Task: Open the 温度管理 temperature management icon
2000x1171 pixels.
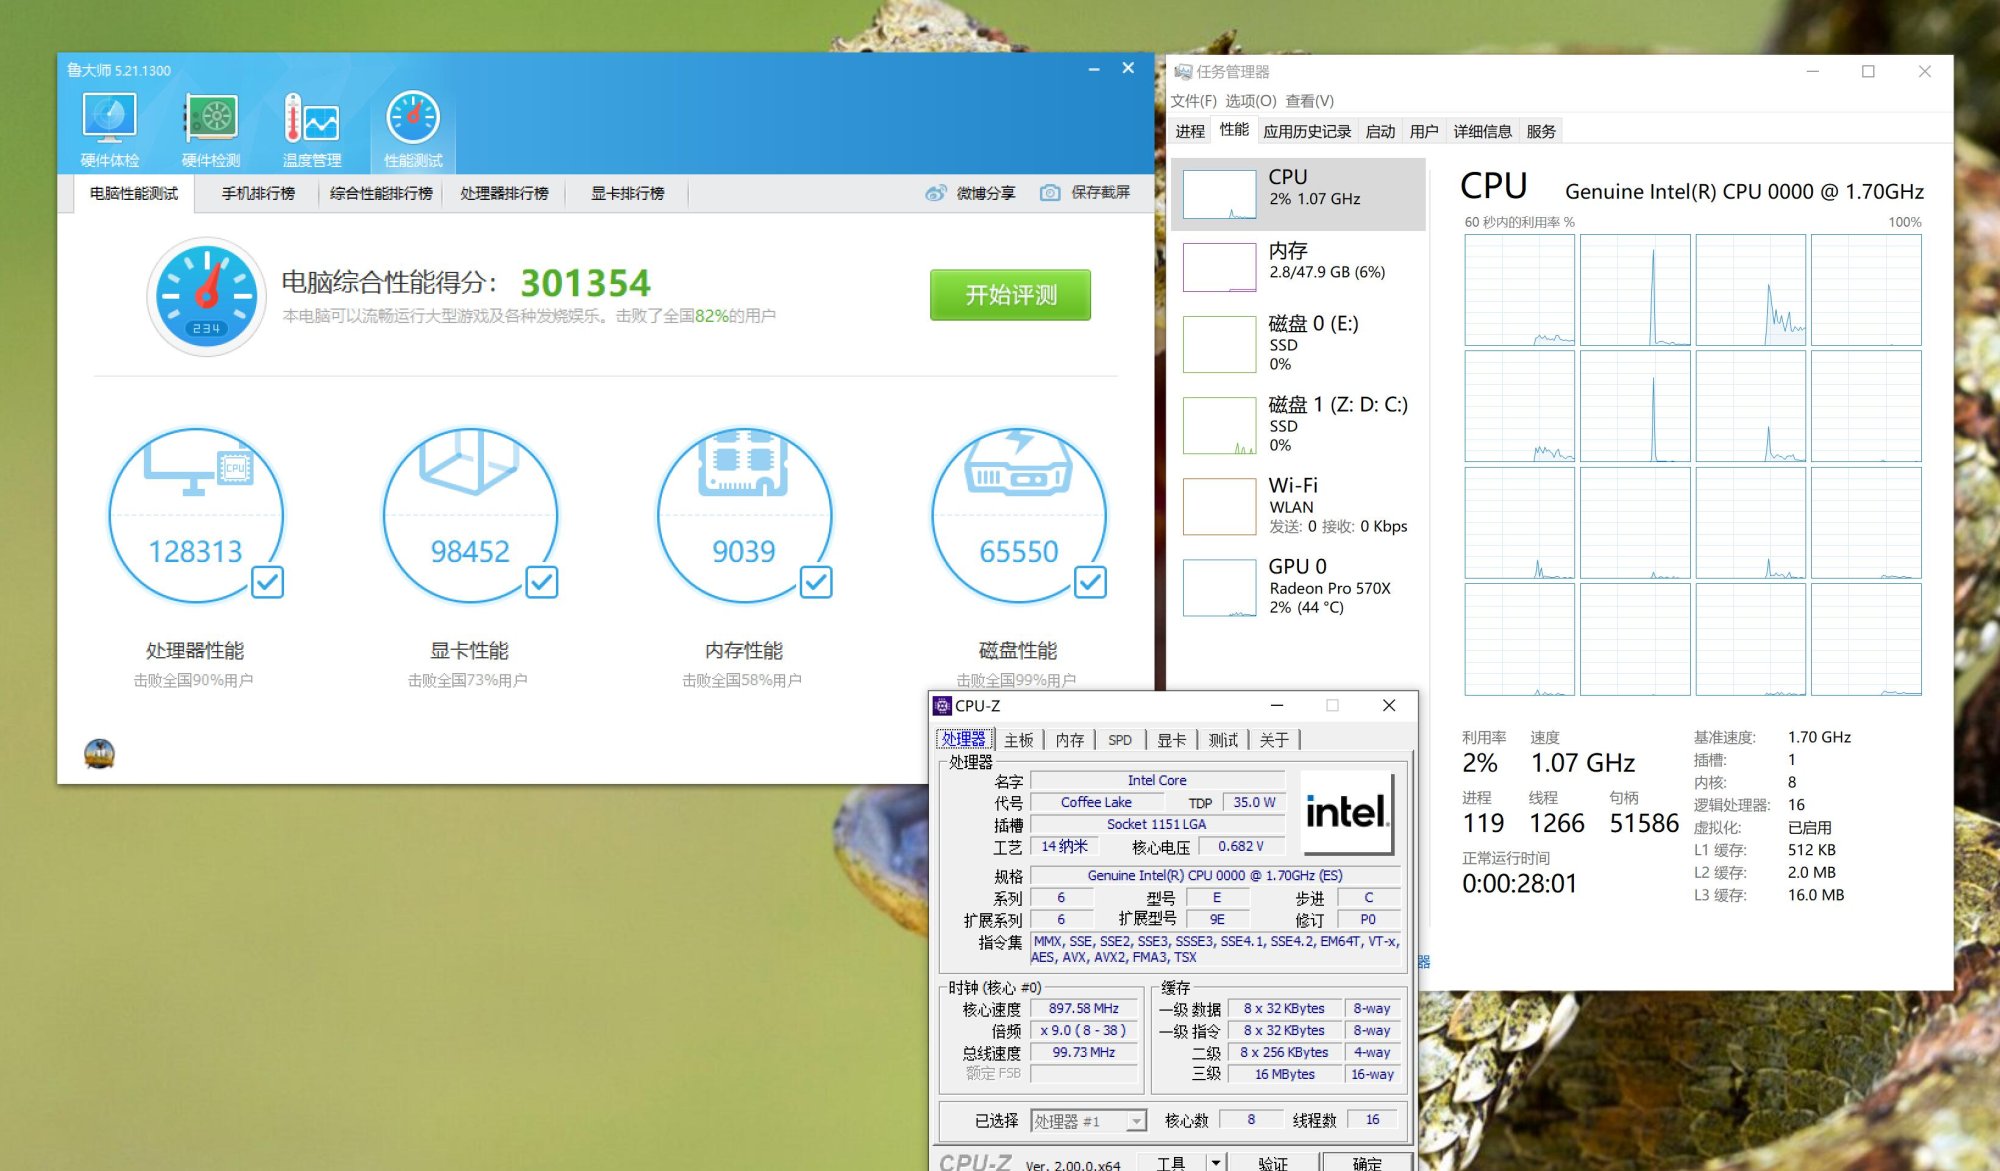Action: 311,120
